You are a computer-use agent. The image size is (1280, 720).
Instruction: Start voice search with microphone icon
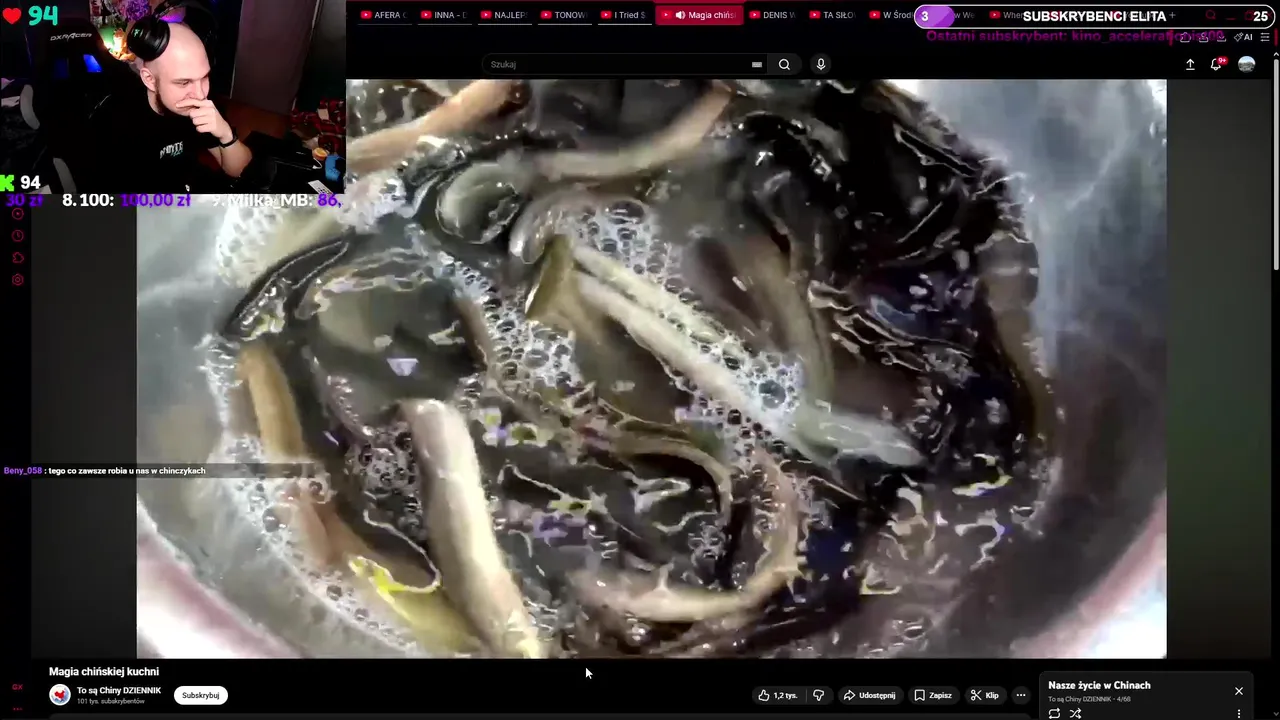[x=821, y=64]
